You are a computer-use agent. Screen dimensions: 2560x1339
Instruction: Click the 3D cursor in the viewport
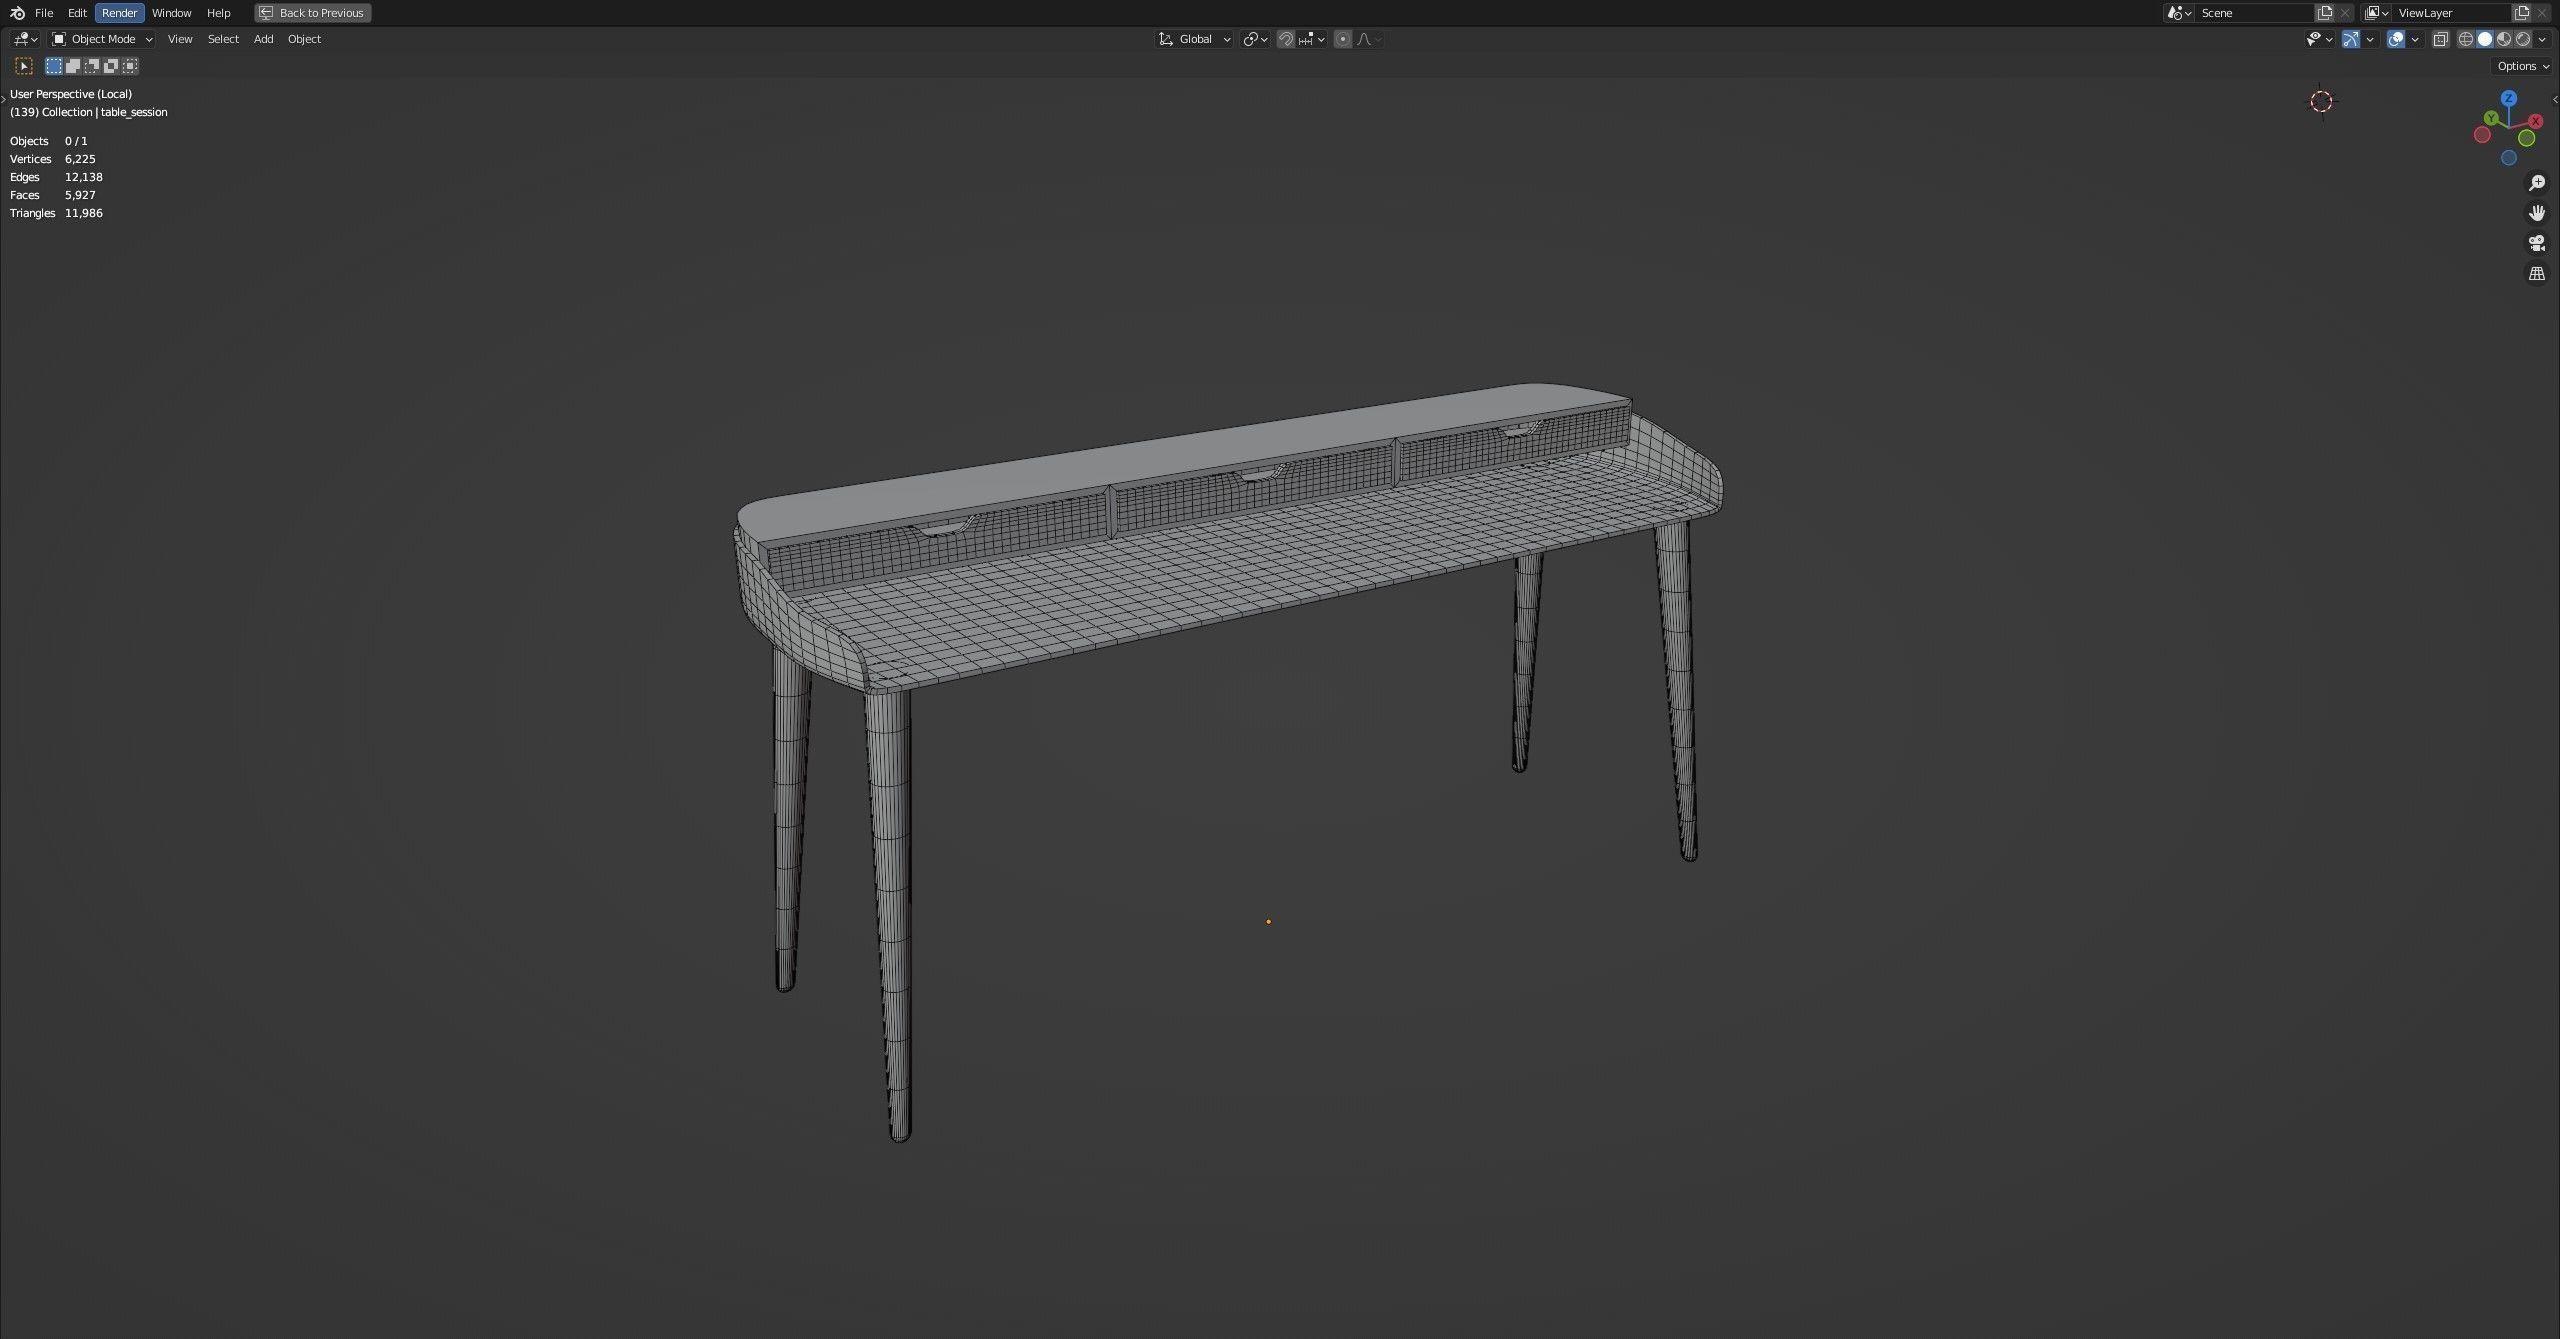tap(2321, 101)
